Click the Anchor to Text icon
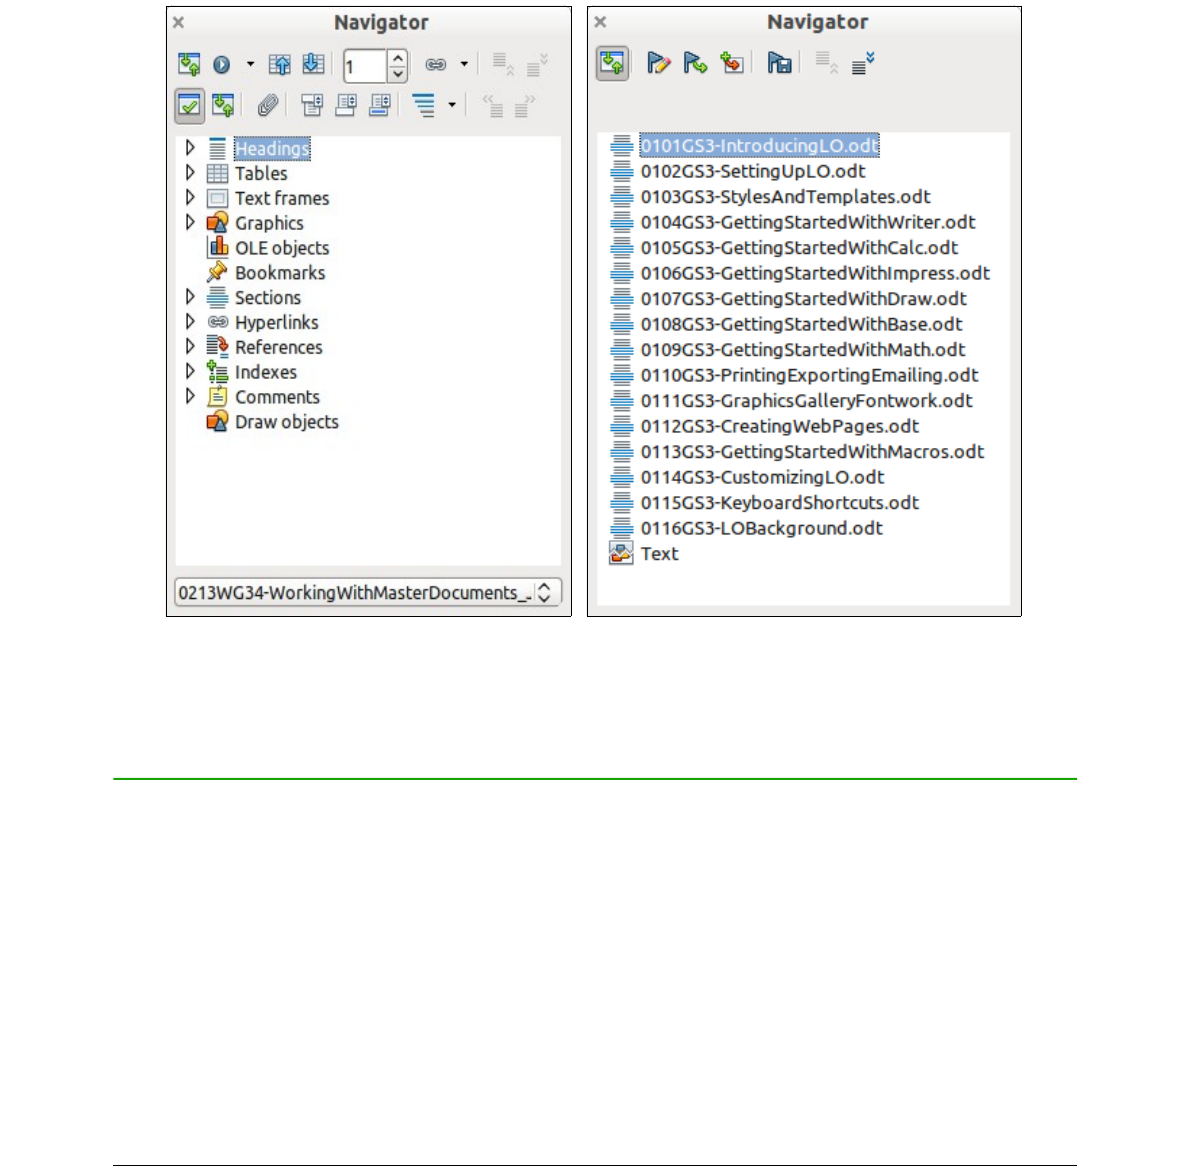The width and height of the screenshot is (1190, 1166). [379, 105]
